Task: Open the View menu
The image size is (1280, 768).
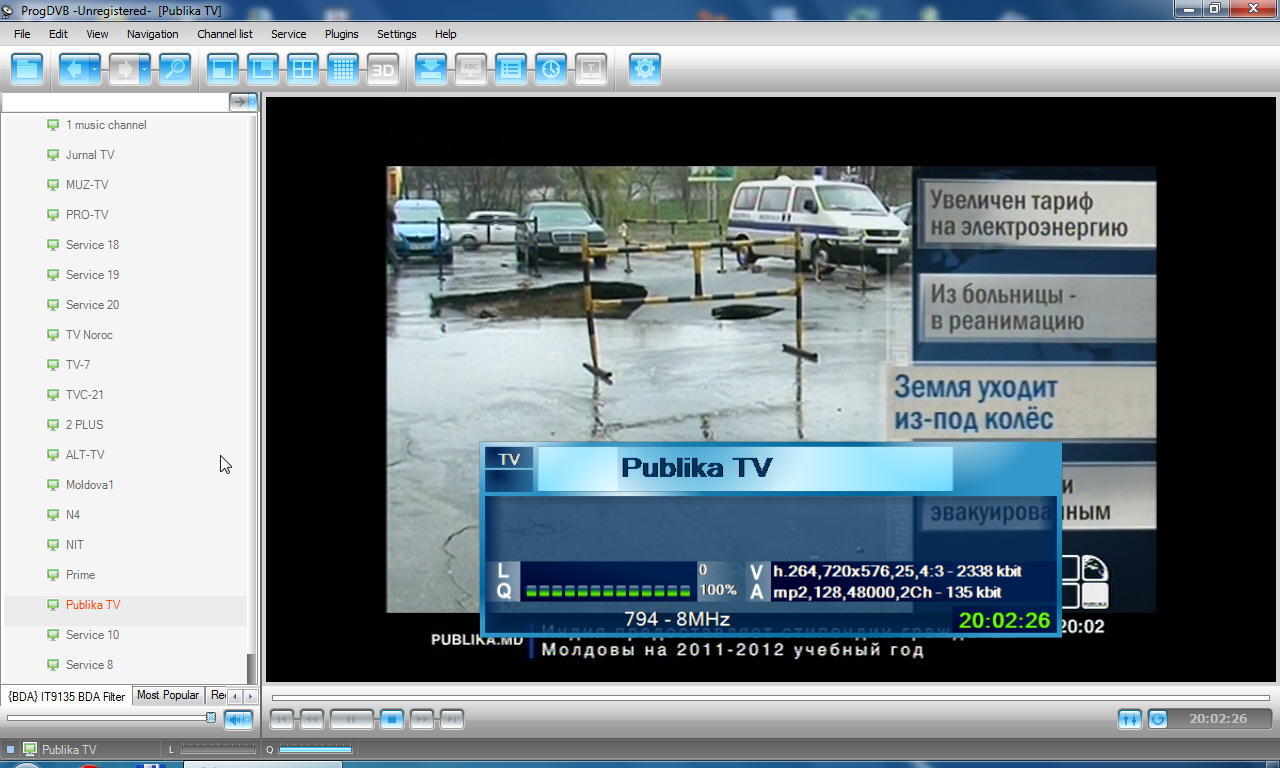Action: point(97,34)
